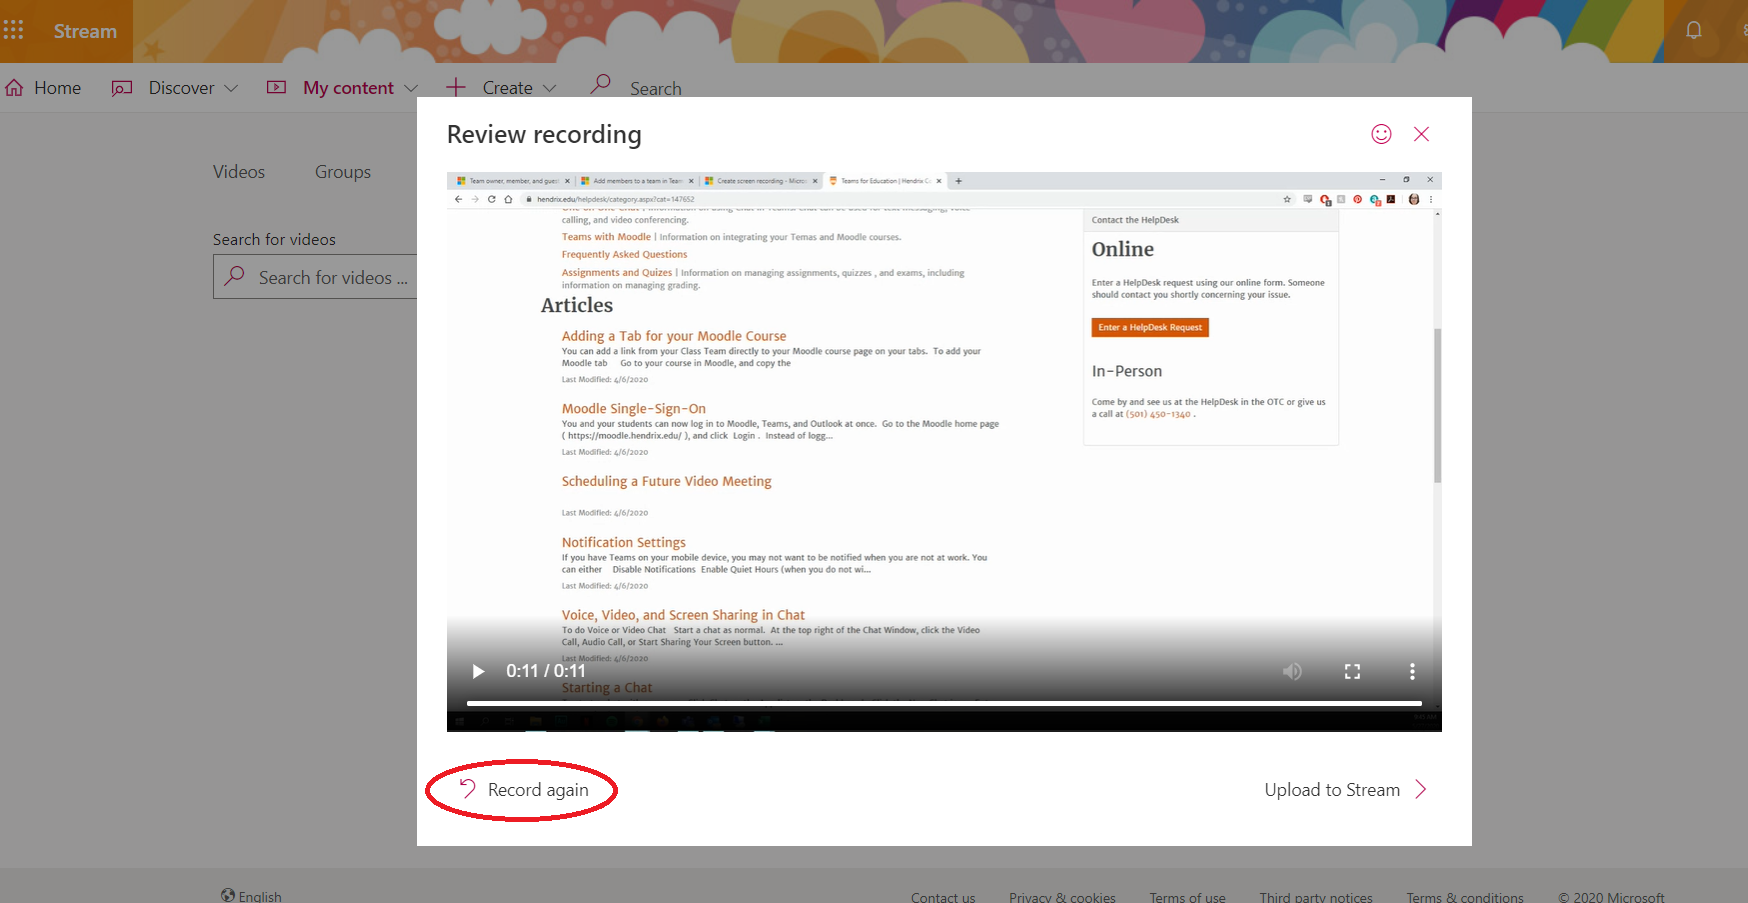Click the Review recording heading

pyautogui.click(x=544, y=134)
